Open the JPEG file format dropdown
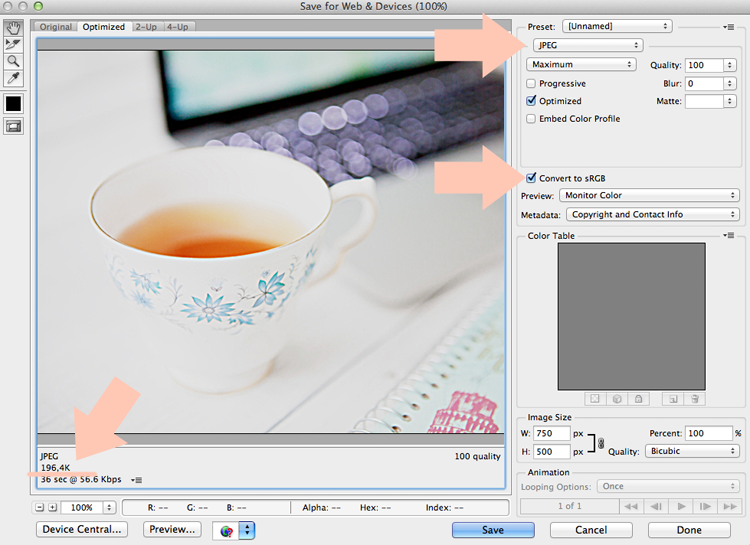The height and width of the screenshot is (545, 750). point(588,45)
